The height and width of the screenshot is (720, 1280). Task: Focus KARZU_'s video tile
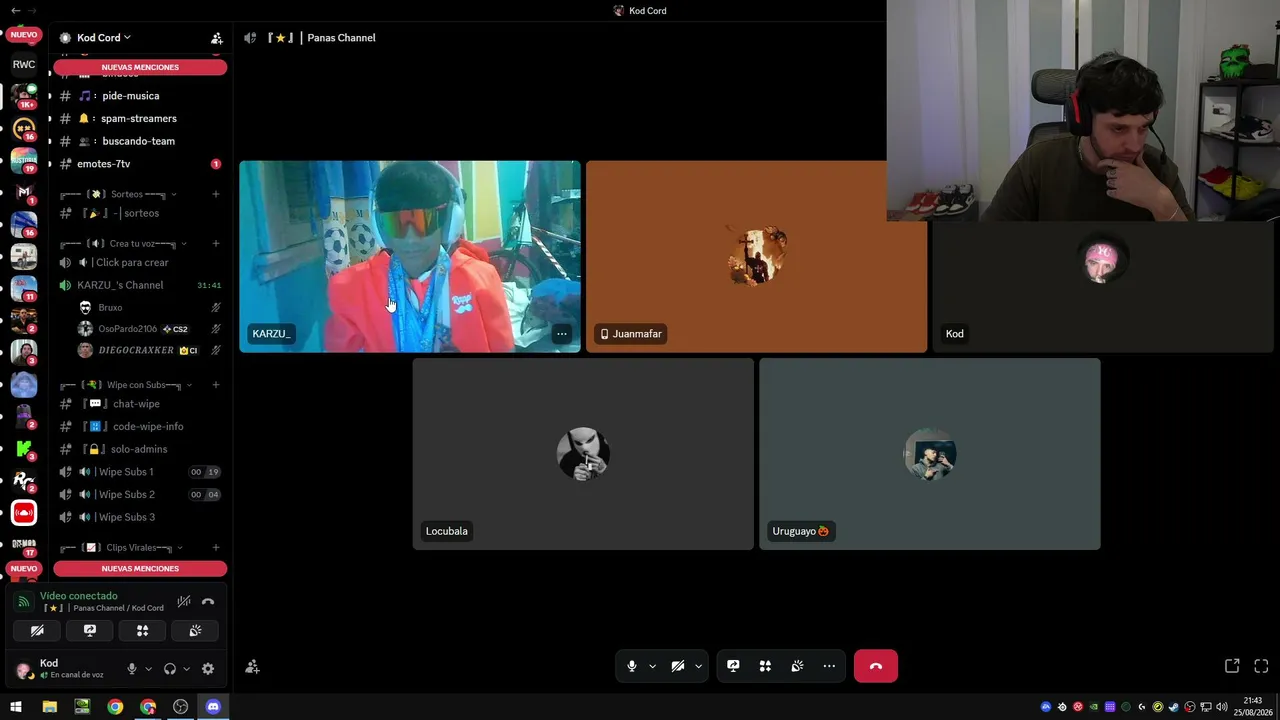pos(410,257)
